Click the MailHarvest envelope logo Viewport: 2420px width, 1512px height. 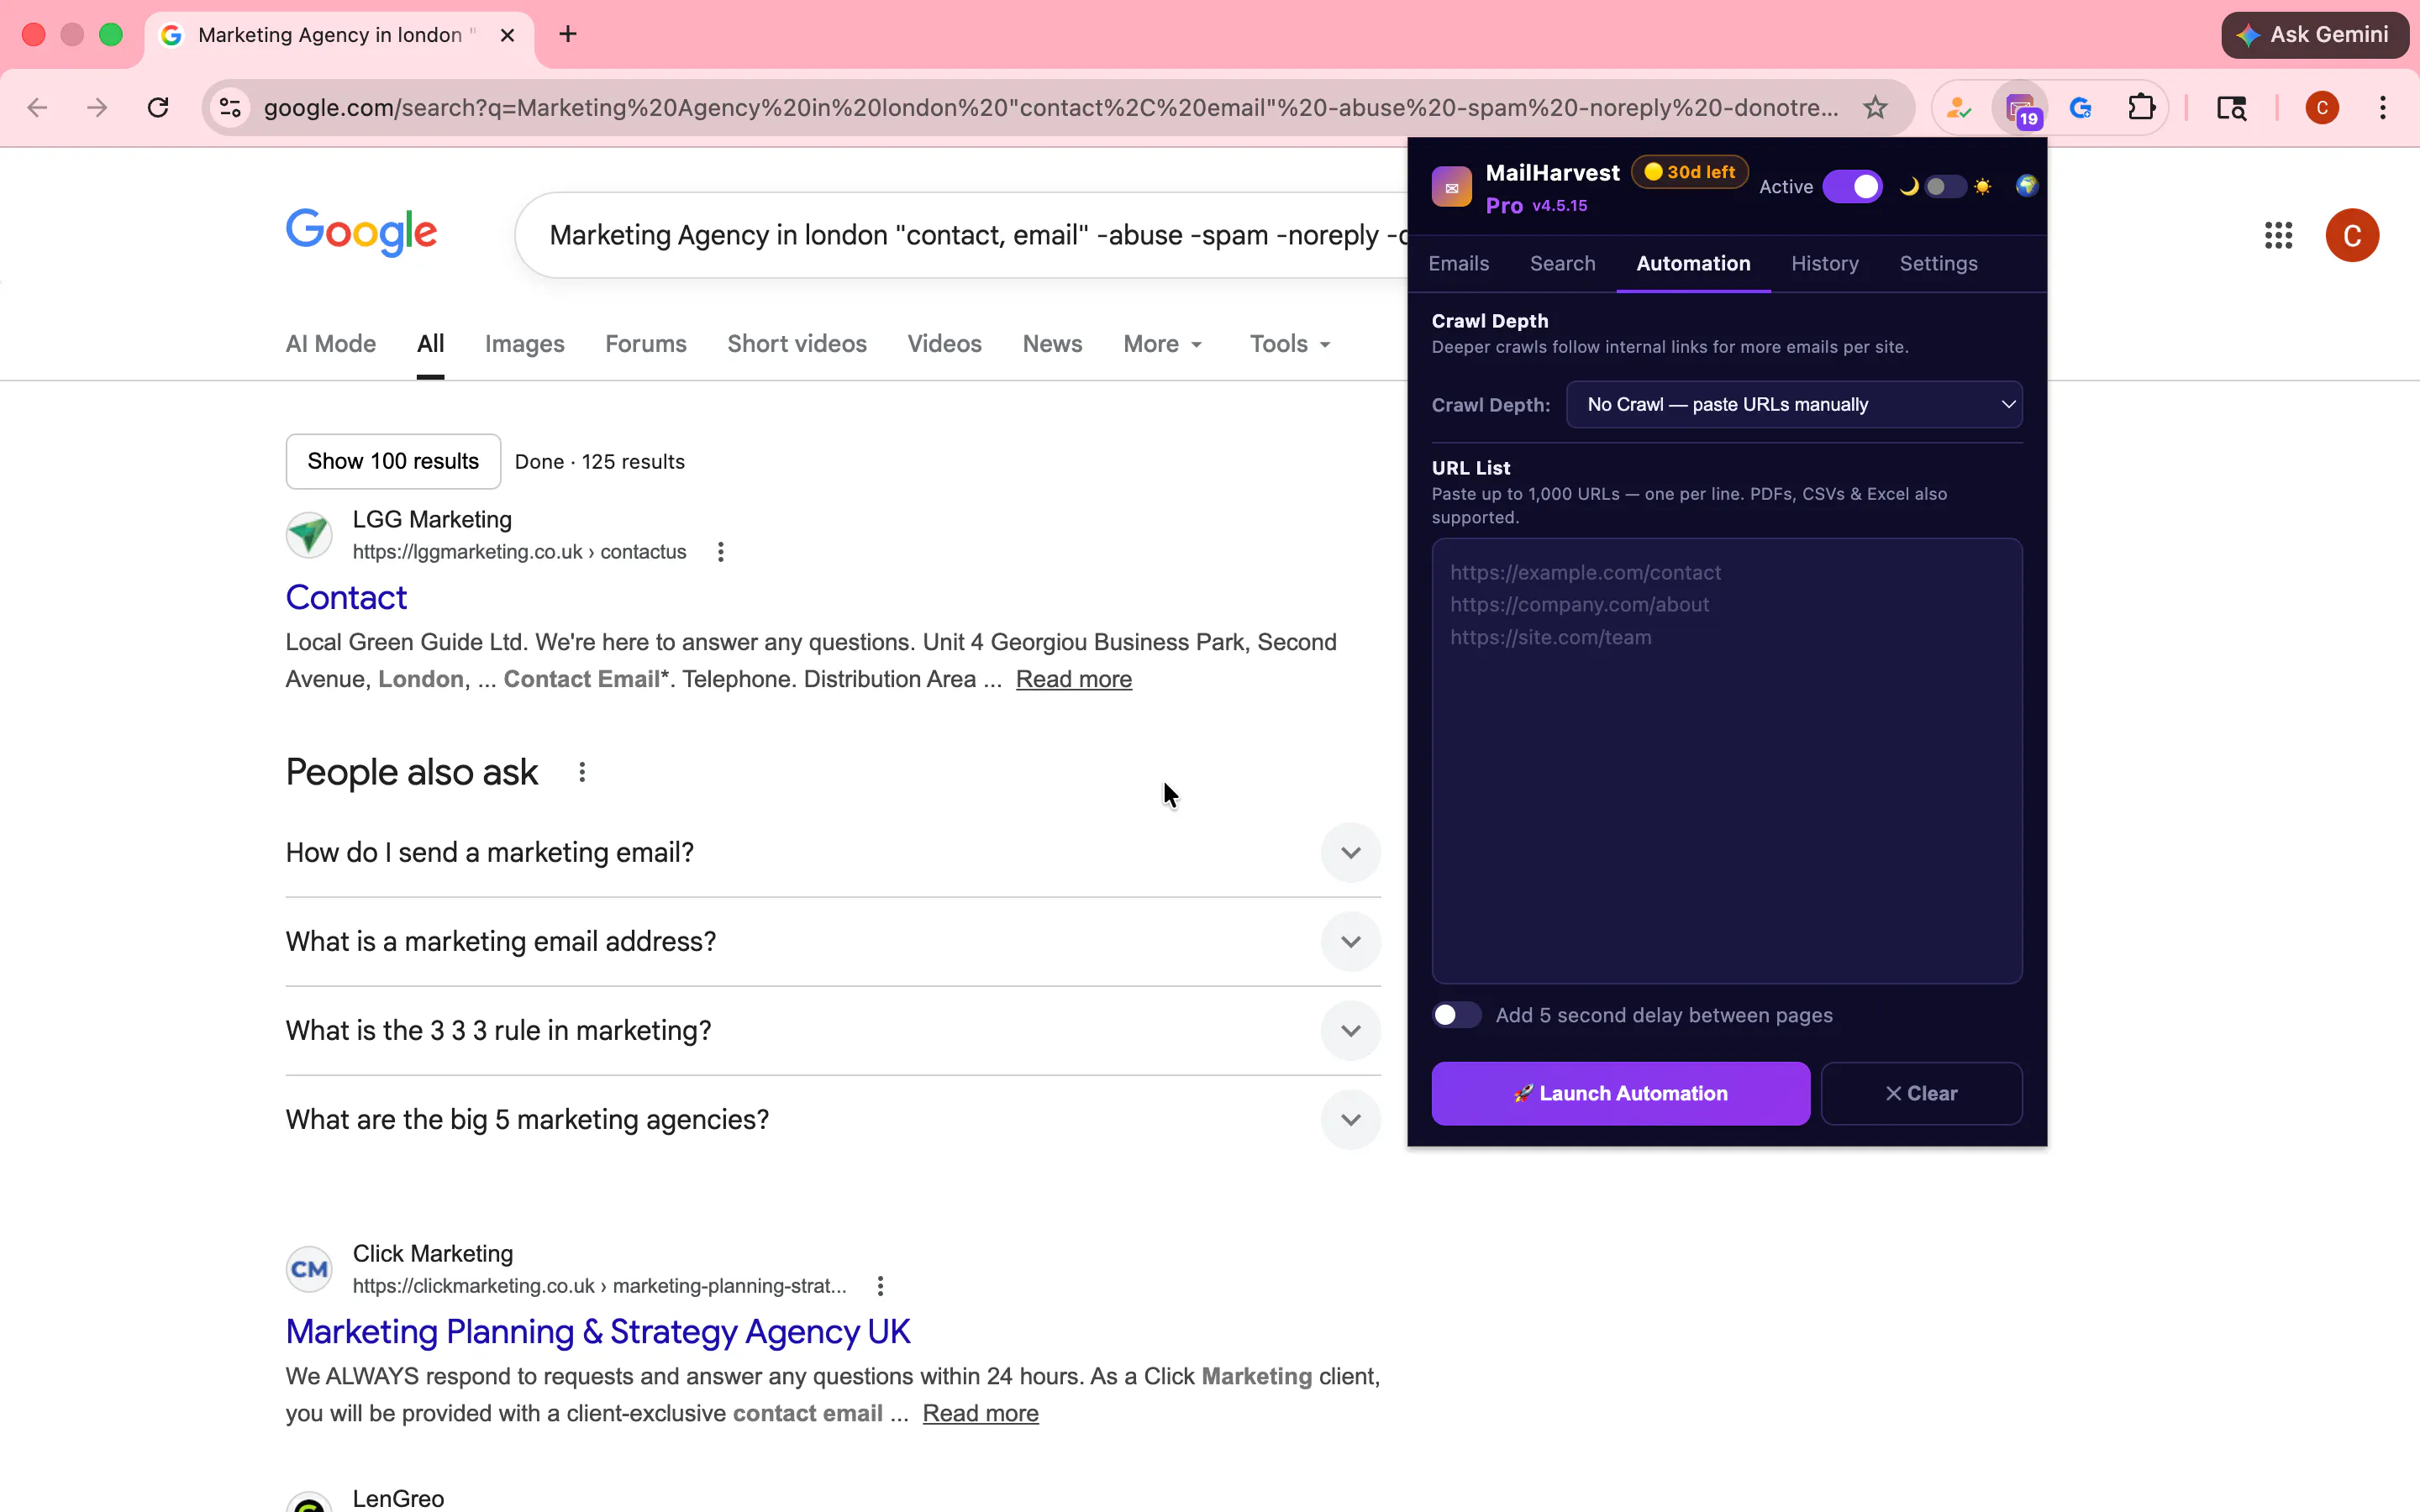click(x=1451, y=187)
